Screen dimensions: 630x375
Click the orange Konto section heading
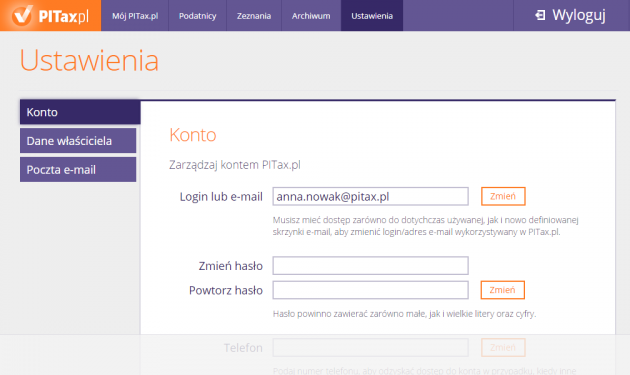coord(193,135)
